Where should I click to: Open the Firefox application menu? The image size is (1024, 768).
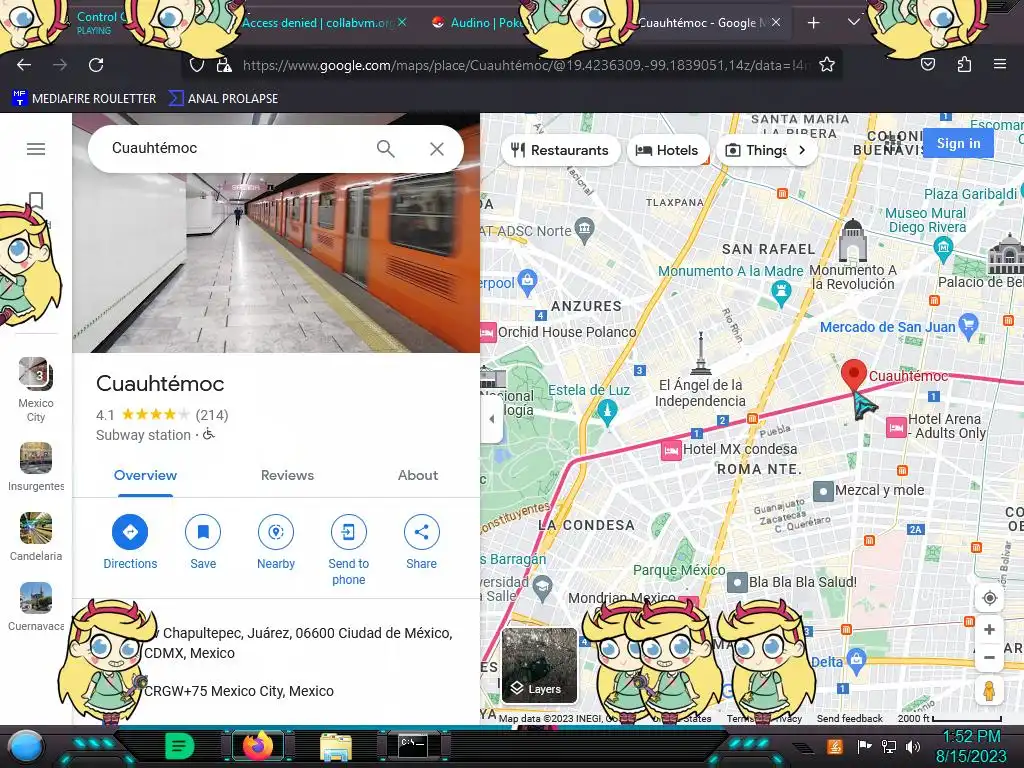[x=1000, y=64]
